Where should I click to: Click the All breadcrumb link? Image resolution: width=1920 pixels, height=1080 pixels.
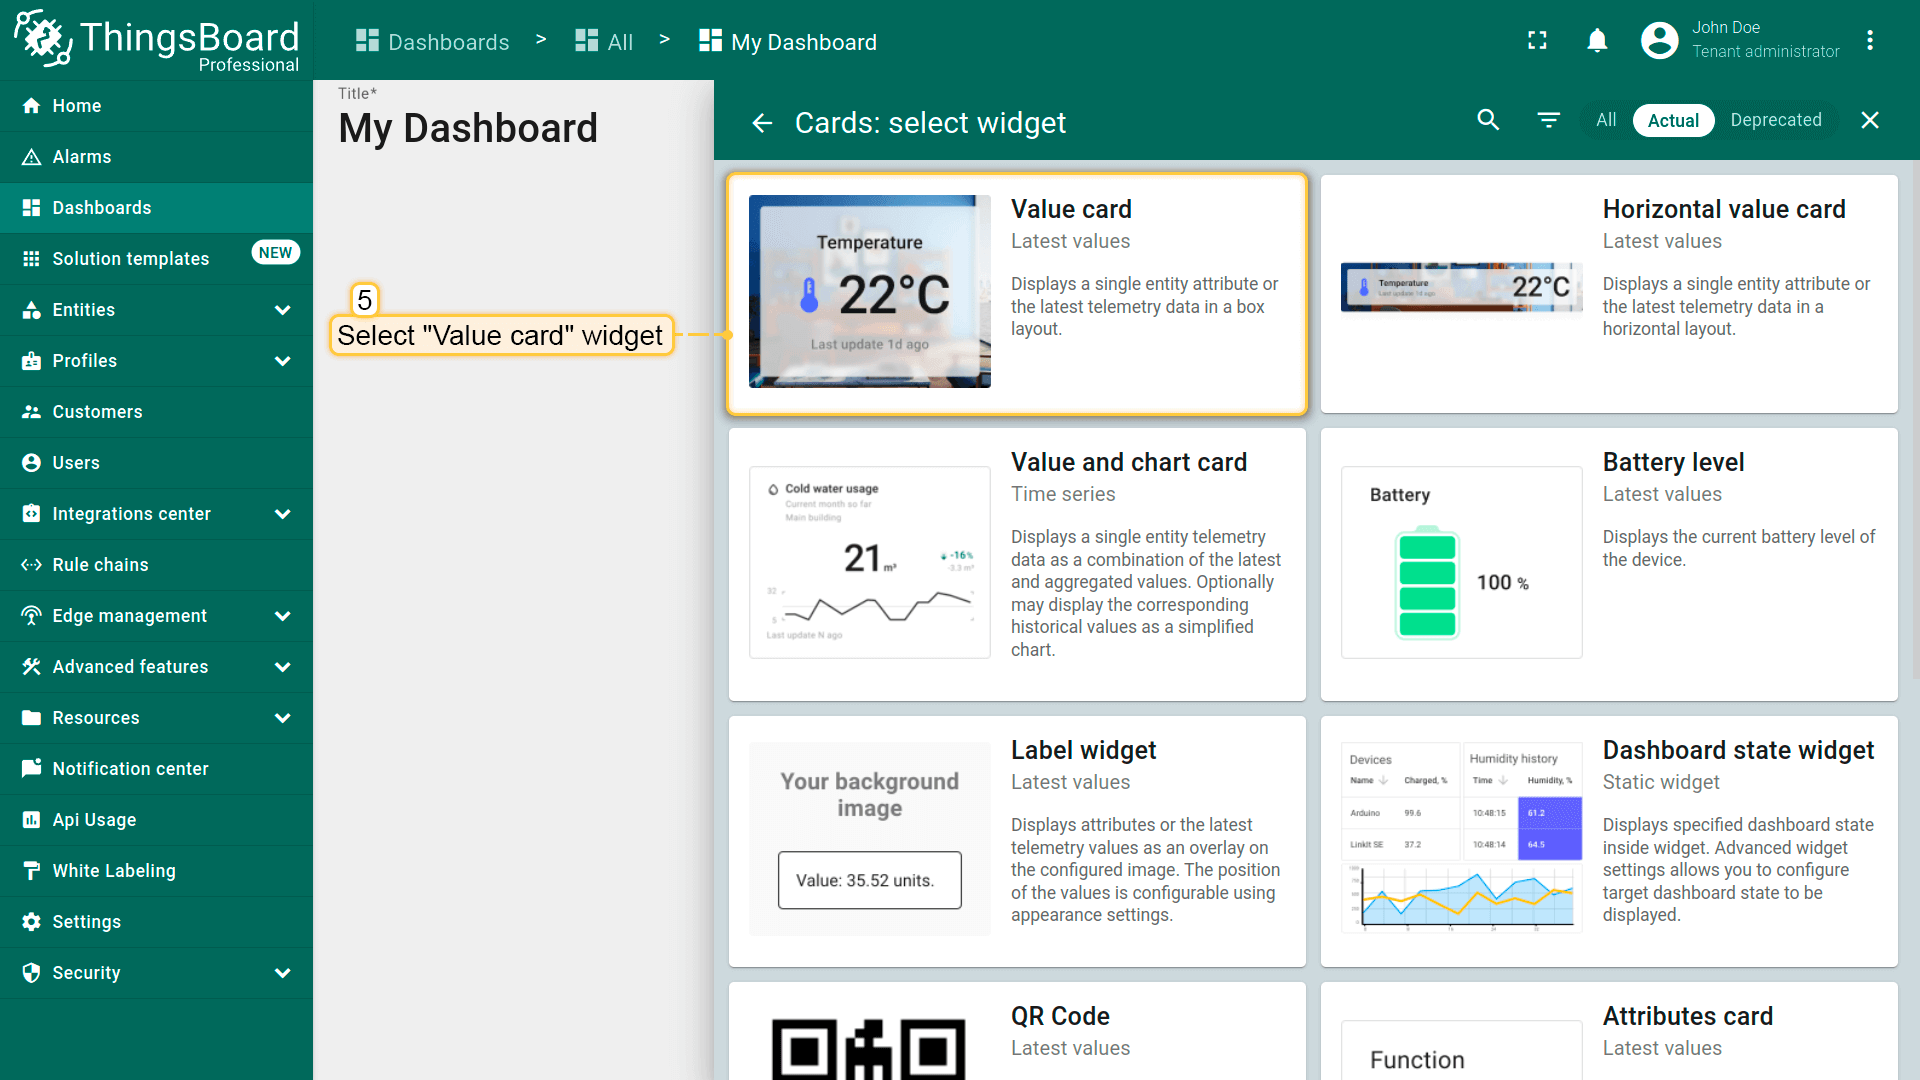[605, 42]
